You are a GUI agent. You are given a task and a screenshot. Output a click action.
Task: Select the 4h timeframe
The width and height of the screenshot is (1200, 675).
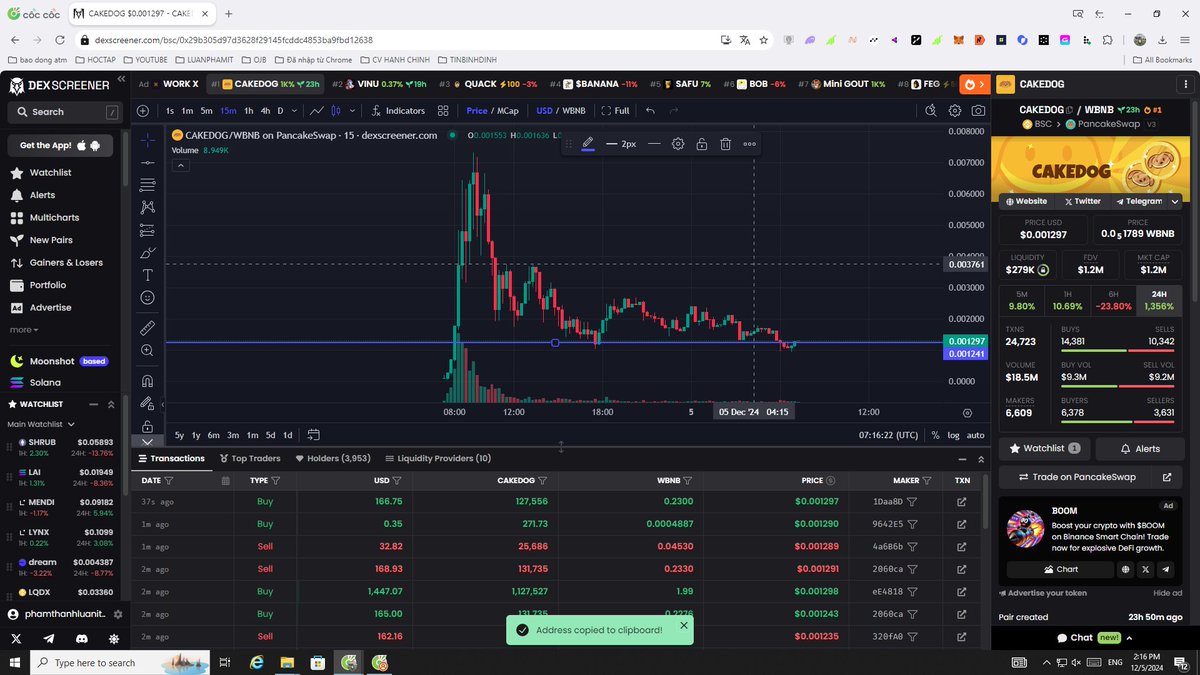265,111
